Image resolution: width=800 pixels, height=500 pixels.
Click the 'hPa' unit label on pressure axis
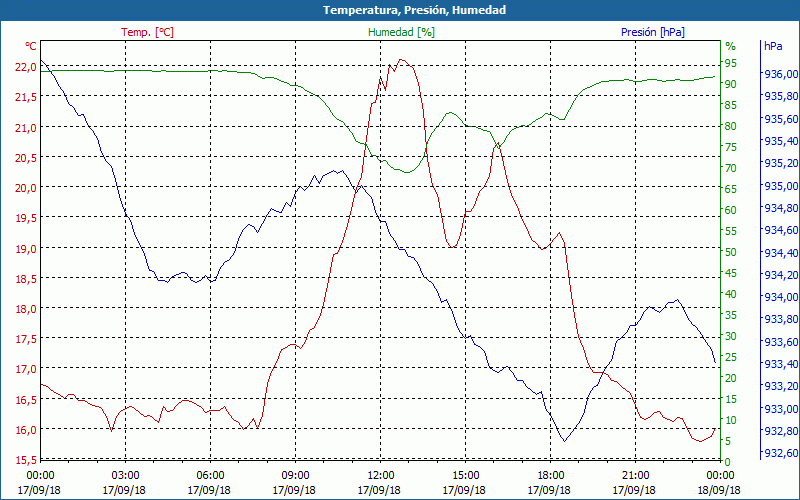click(773, 46)
